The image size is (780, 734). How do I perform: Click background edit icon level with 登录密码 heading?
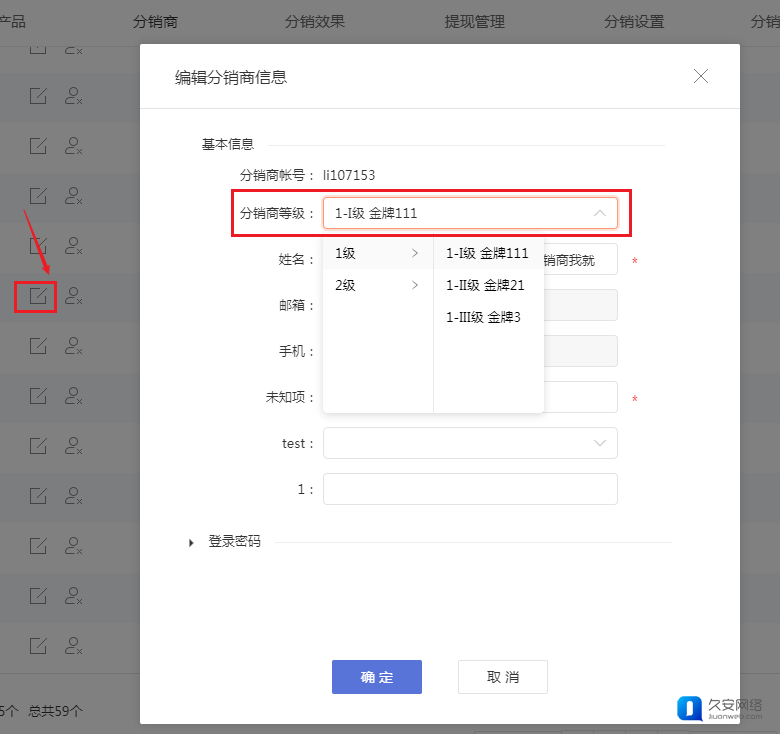[x=38, y=546]
